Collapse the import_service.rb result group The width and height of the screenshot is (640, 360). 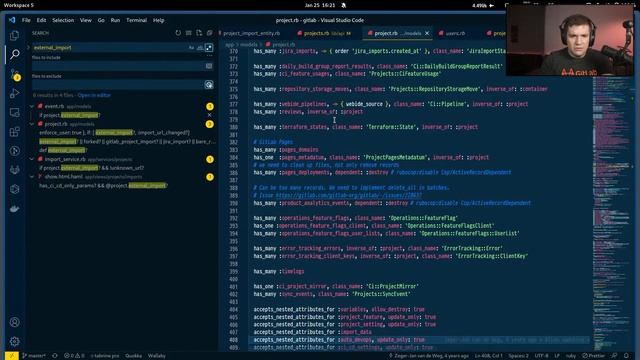pos(32,159)
